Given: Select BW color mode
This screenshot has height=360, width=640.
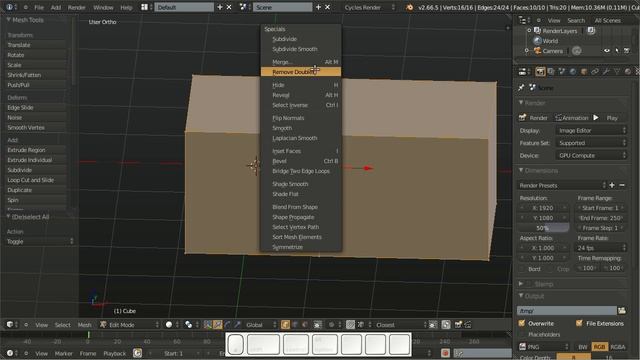Looking at the screenshot, I should click(x=582, y=347).
